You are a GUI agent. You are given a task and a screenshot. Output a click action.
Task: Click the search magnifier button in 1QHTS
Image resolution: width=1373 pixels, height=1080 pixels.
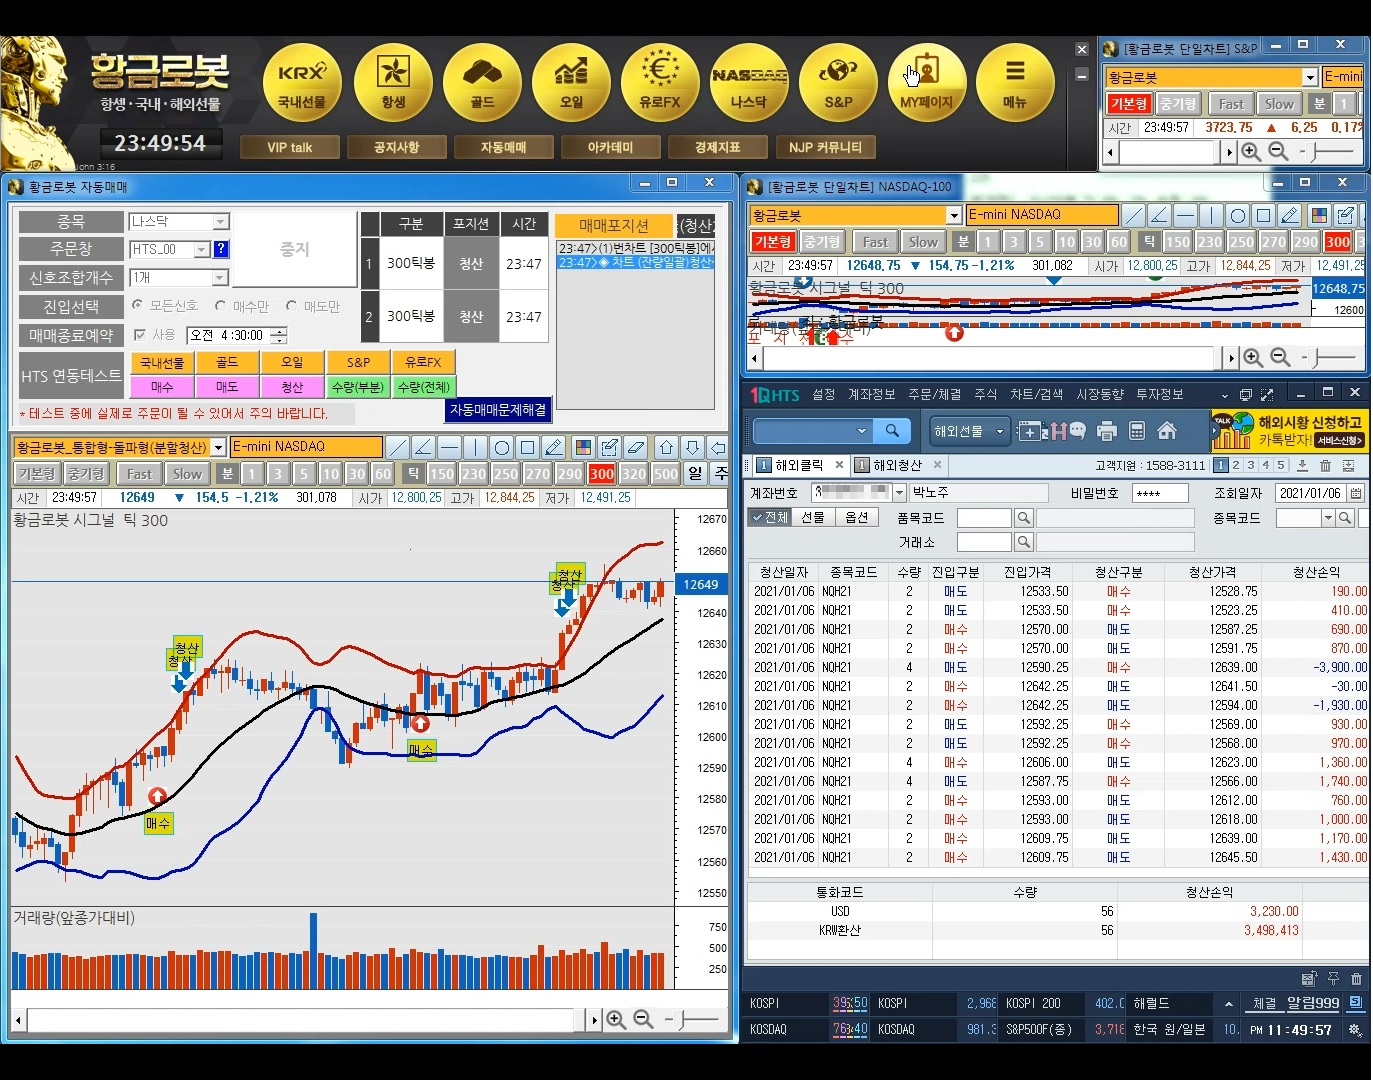tap(891, 431)
